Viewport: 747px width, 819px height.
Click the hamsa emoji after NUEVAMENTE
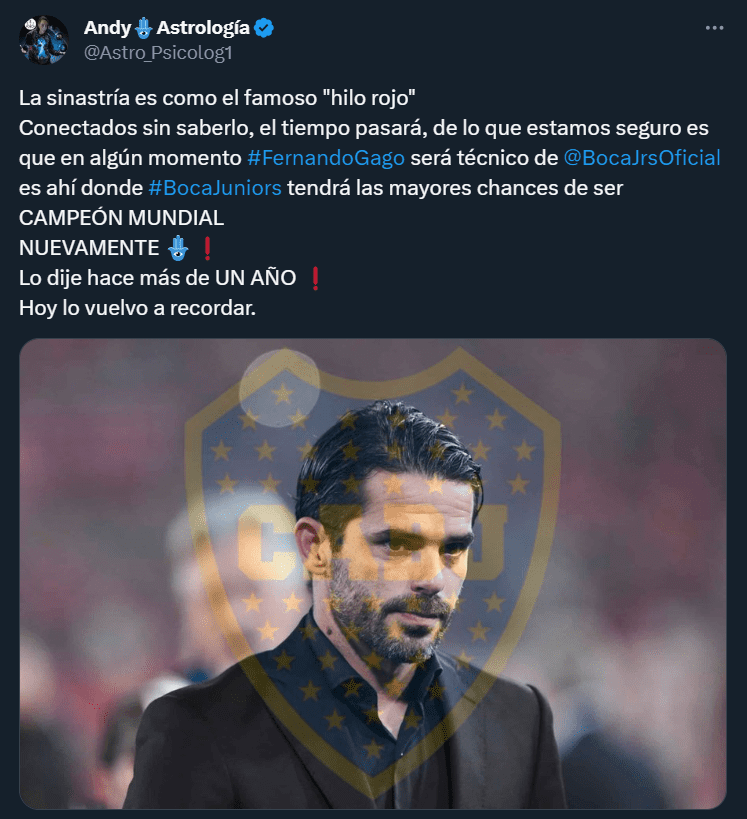(x=178, y=248)
